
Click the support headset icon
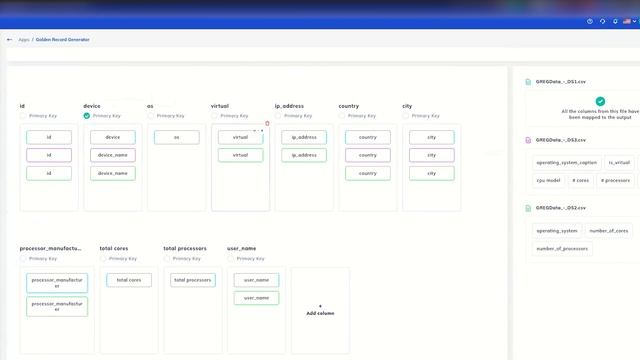pos(602,21)
